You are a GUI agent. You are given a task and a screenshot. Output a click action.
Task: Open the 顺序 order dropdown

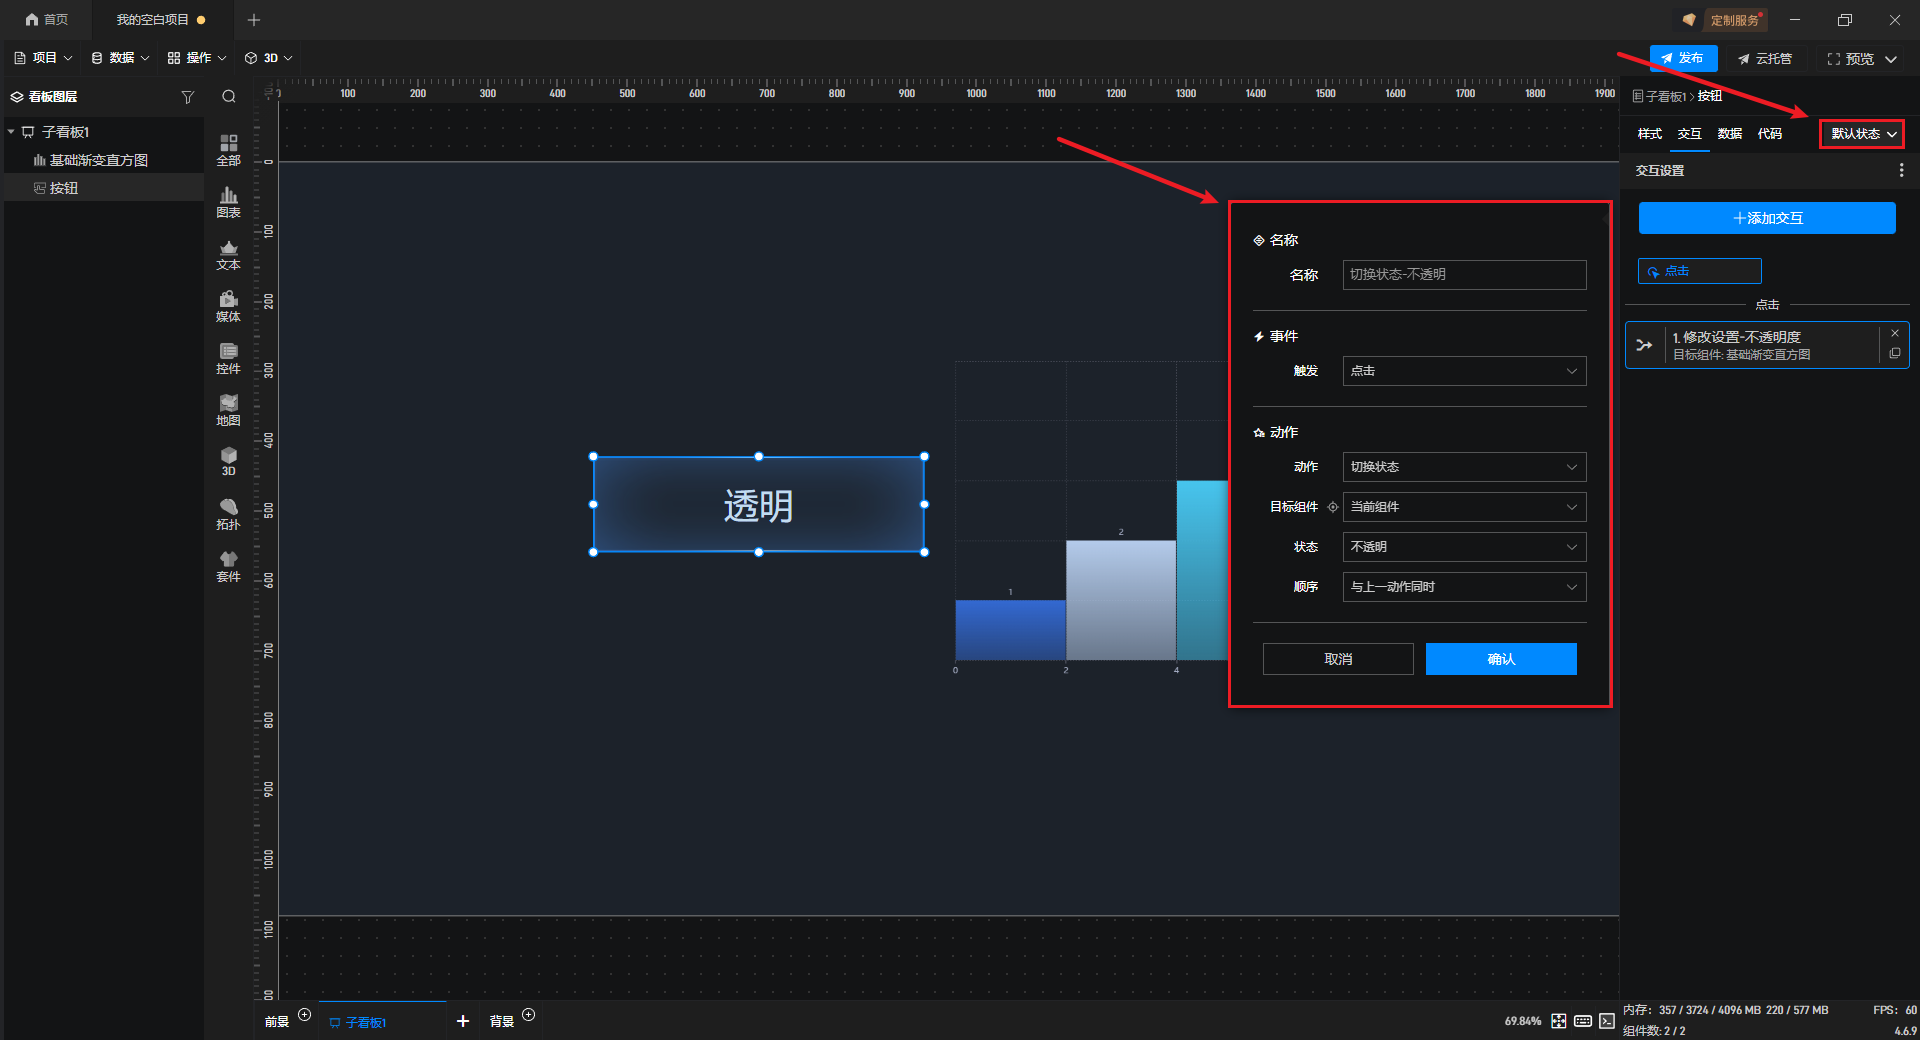coord(1464,587)
